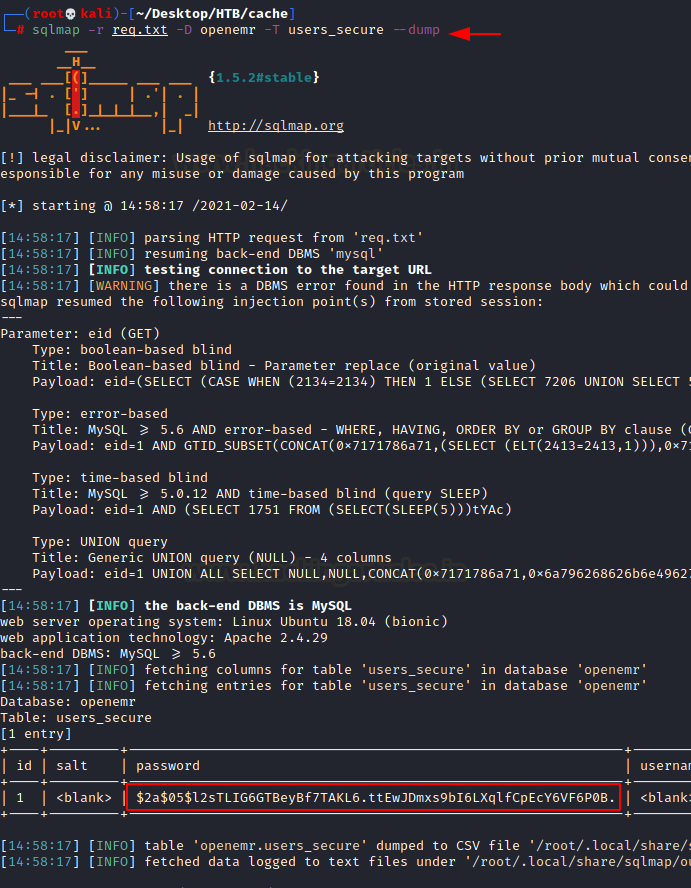
Task: Click the 'id' value 1 cell
Action: 20,798
